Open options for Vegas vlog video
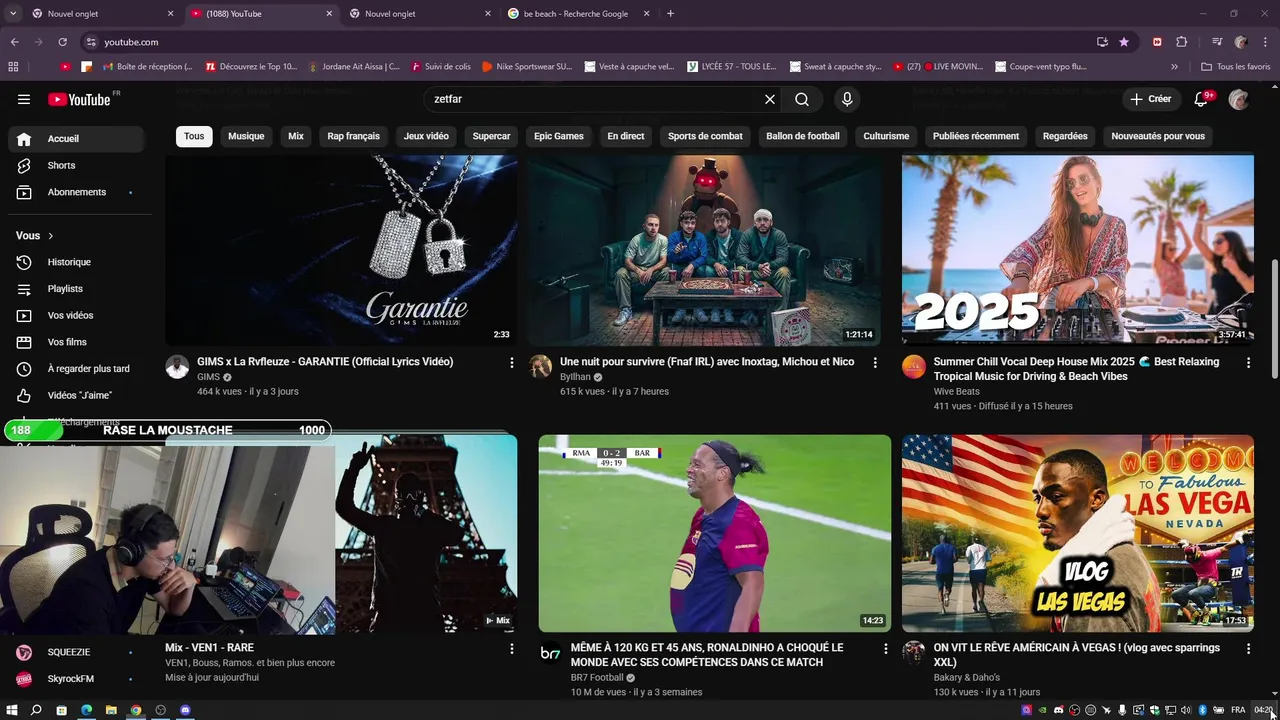This screenshot has width=1280, height=720. point(1248,649)
